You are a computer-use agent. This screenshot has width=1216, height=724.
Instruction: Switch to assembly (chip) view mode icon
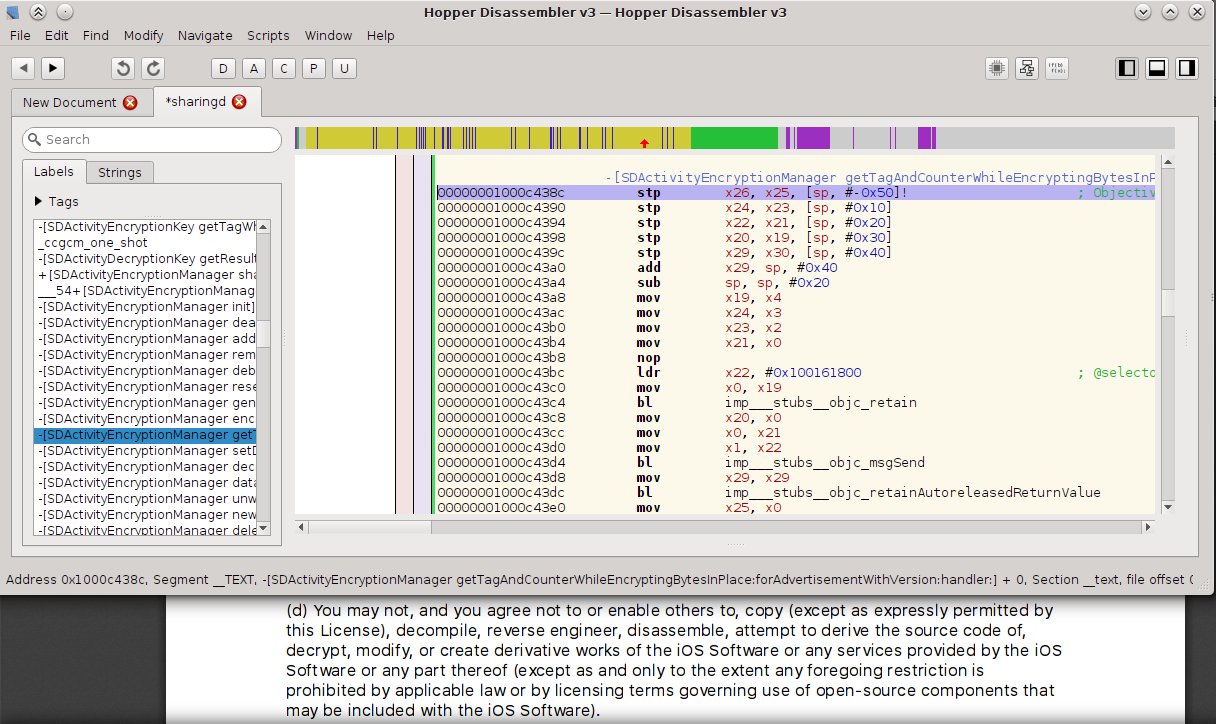(x=996, y=68)
